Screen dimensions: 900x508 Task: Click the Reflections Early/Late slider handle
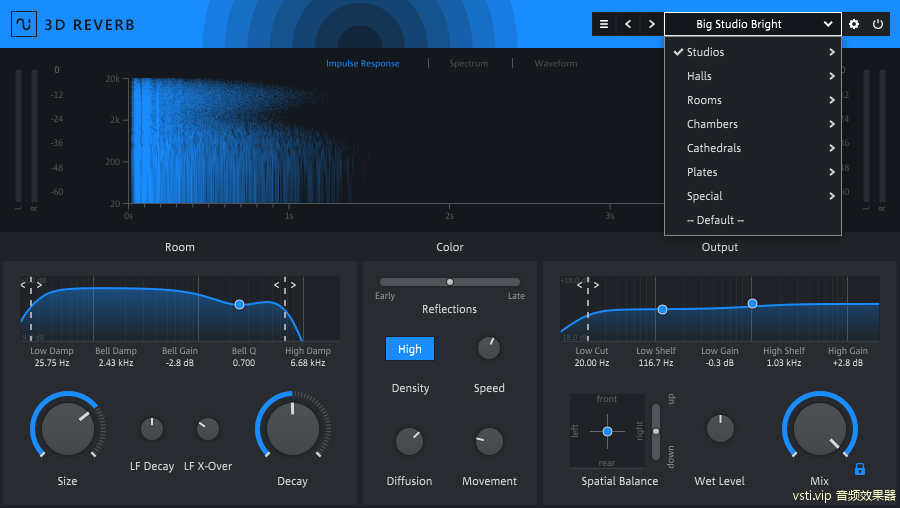pyautogui.click(x=450, y=282)
